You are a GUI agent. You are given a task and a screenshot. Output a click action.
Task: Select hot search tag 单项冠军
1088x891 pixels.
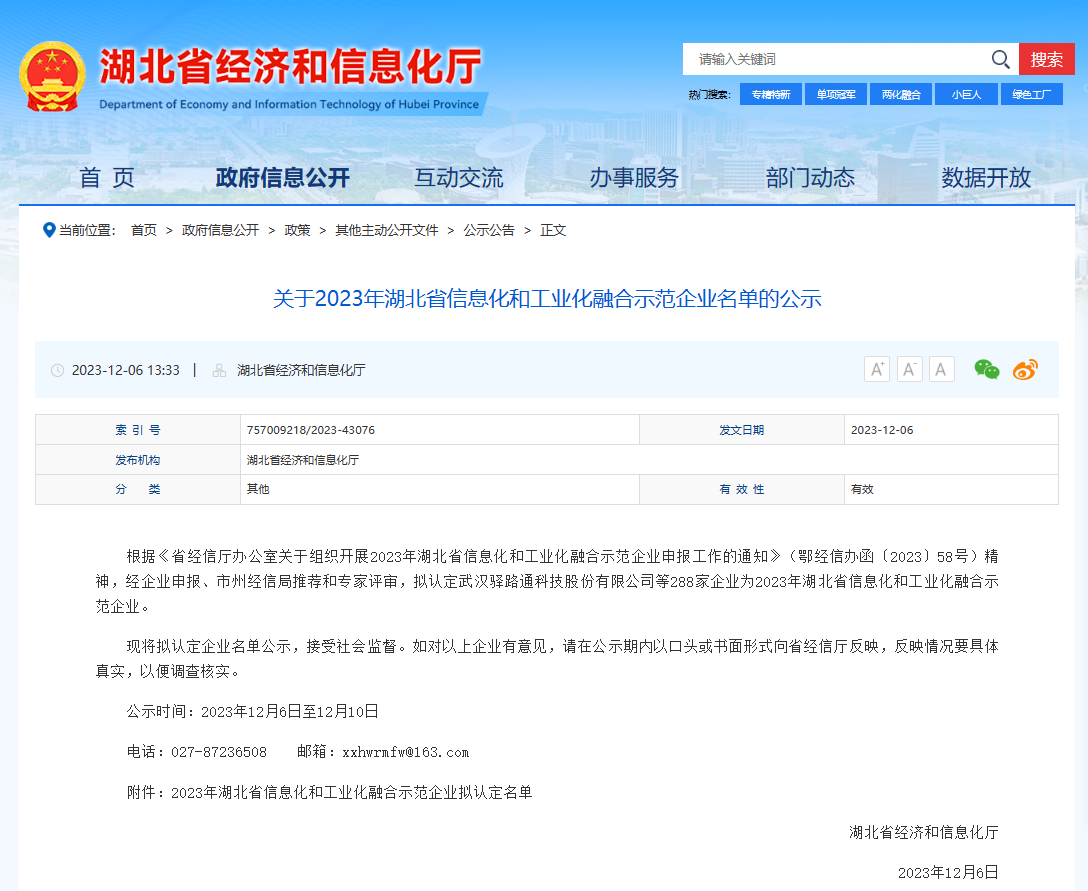point(835,94)
